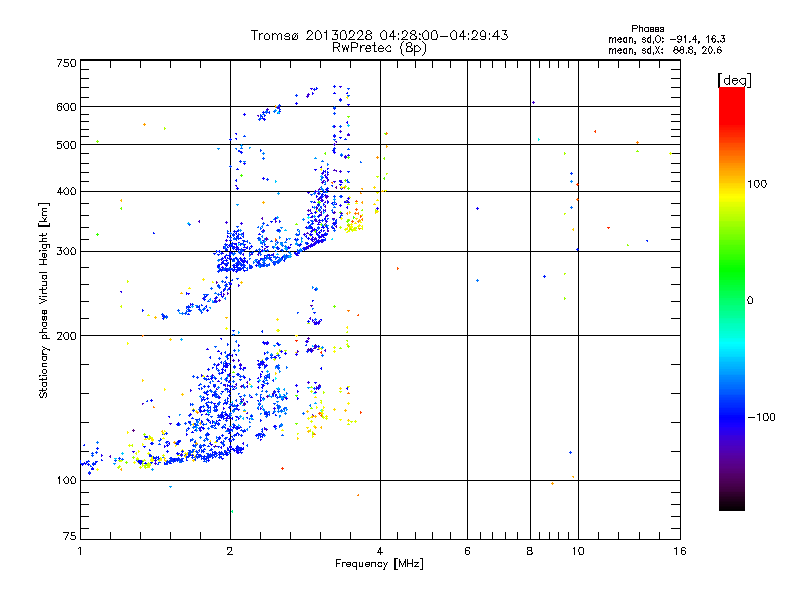Click the 'Frequency [MHz]' axis label

[379, 564]
